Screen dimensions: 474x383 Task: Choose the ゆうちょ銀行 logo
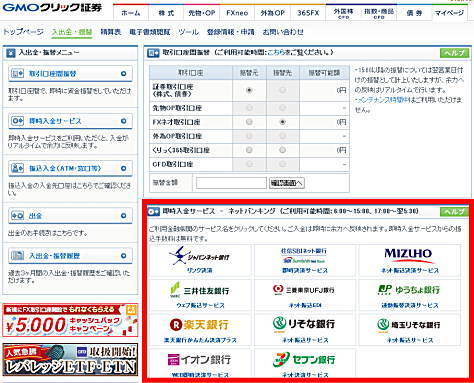click(x=409, y=290)
